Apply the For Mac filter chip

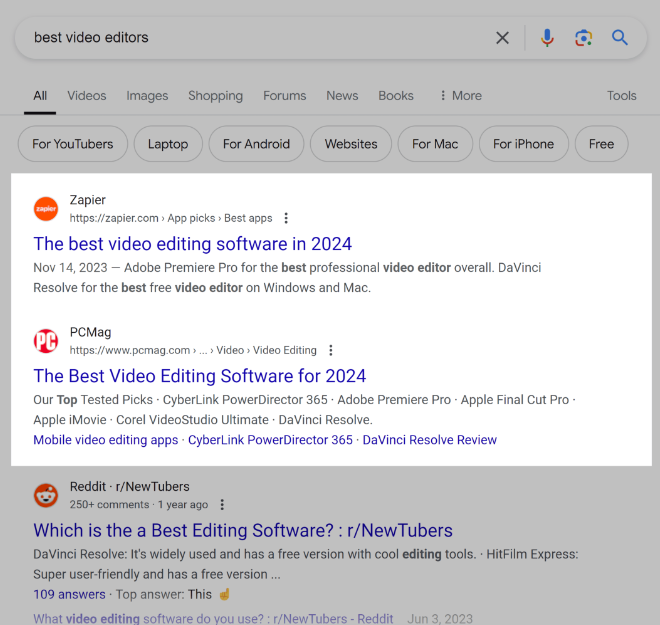click(x=435, y=144)
